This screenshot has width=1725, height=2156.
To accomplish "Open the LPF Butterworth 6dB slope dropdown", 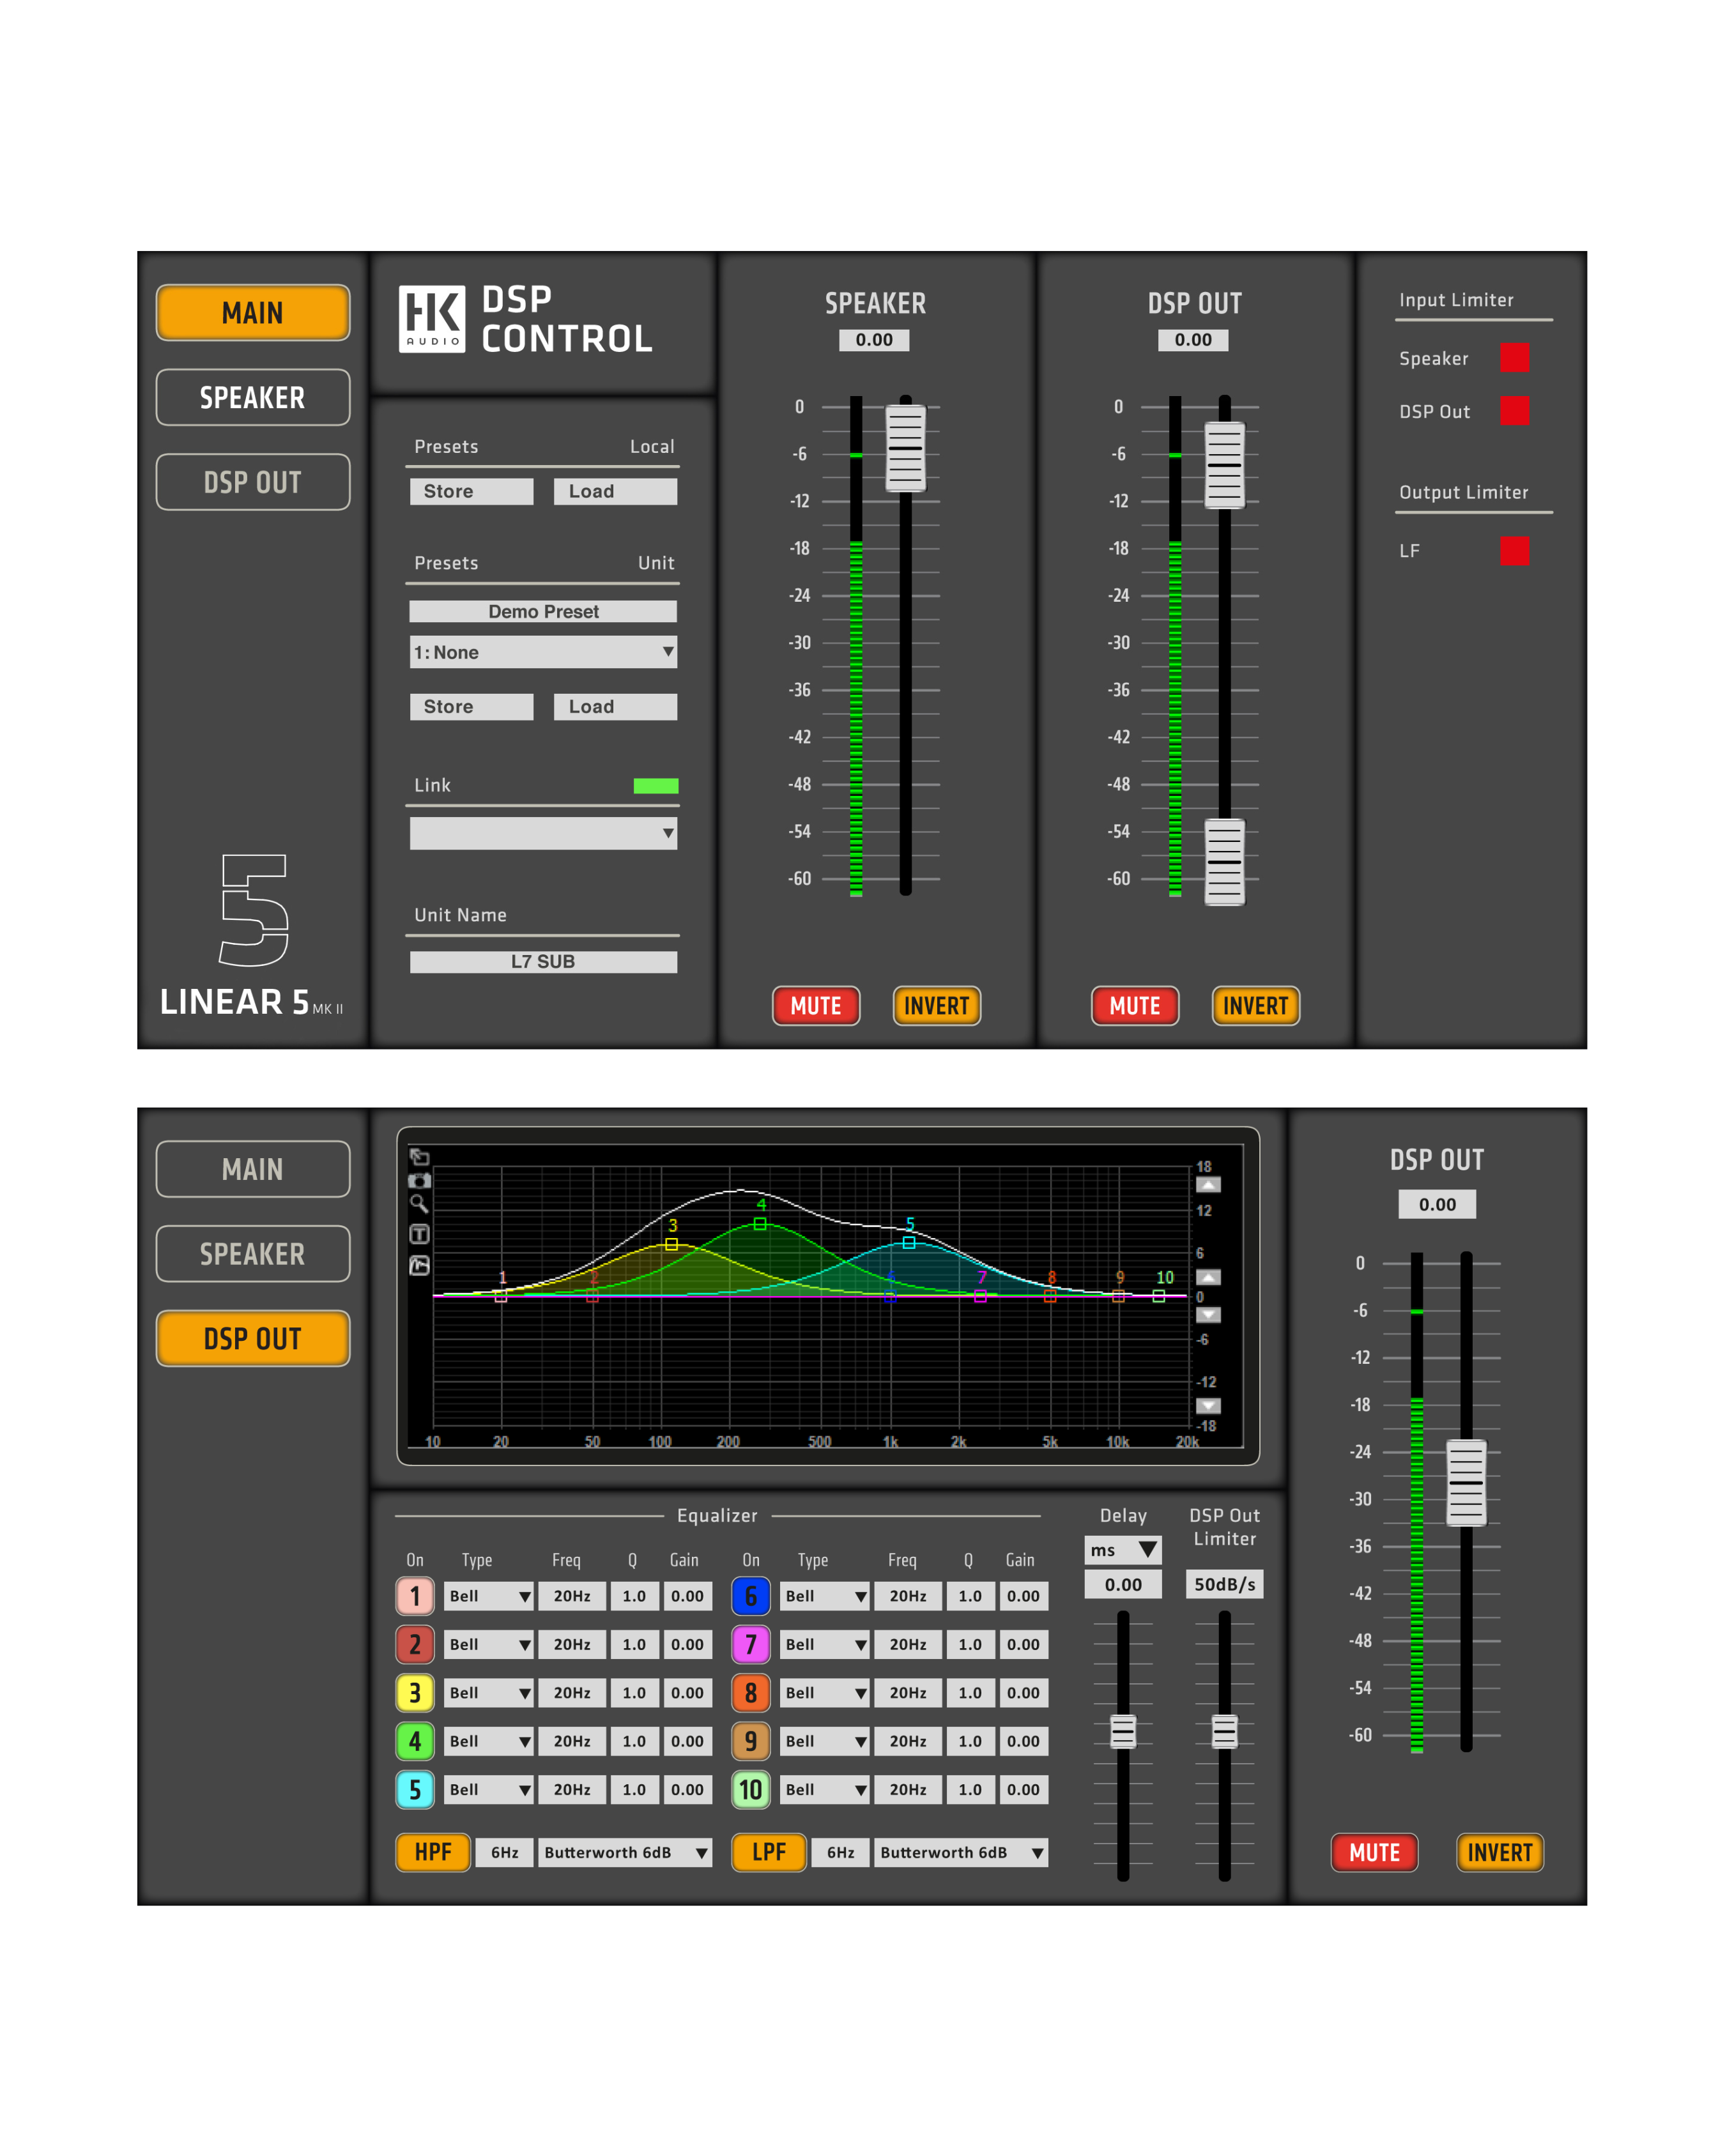I will (x=960, y=1853).
